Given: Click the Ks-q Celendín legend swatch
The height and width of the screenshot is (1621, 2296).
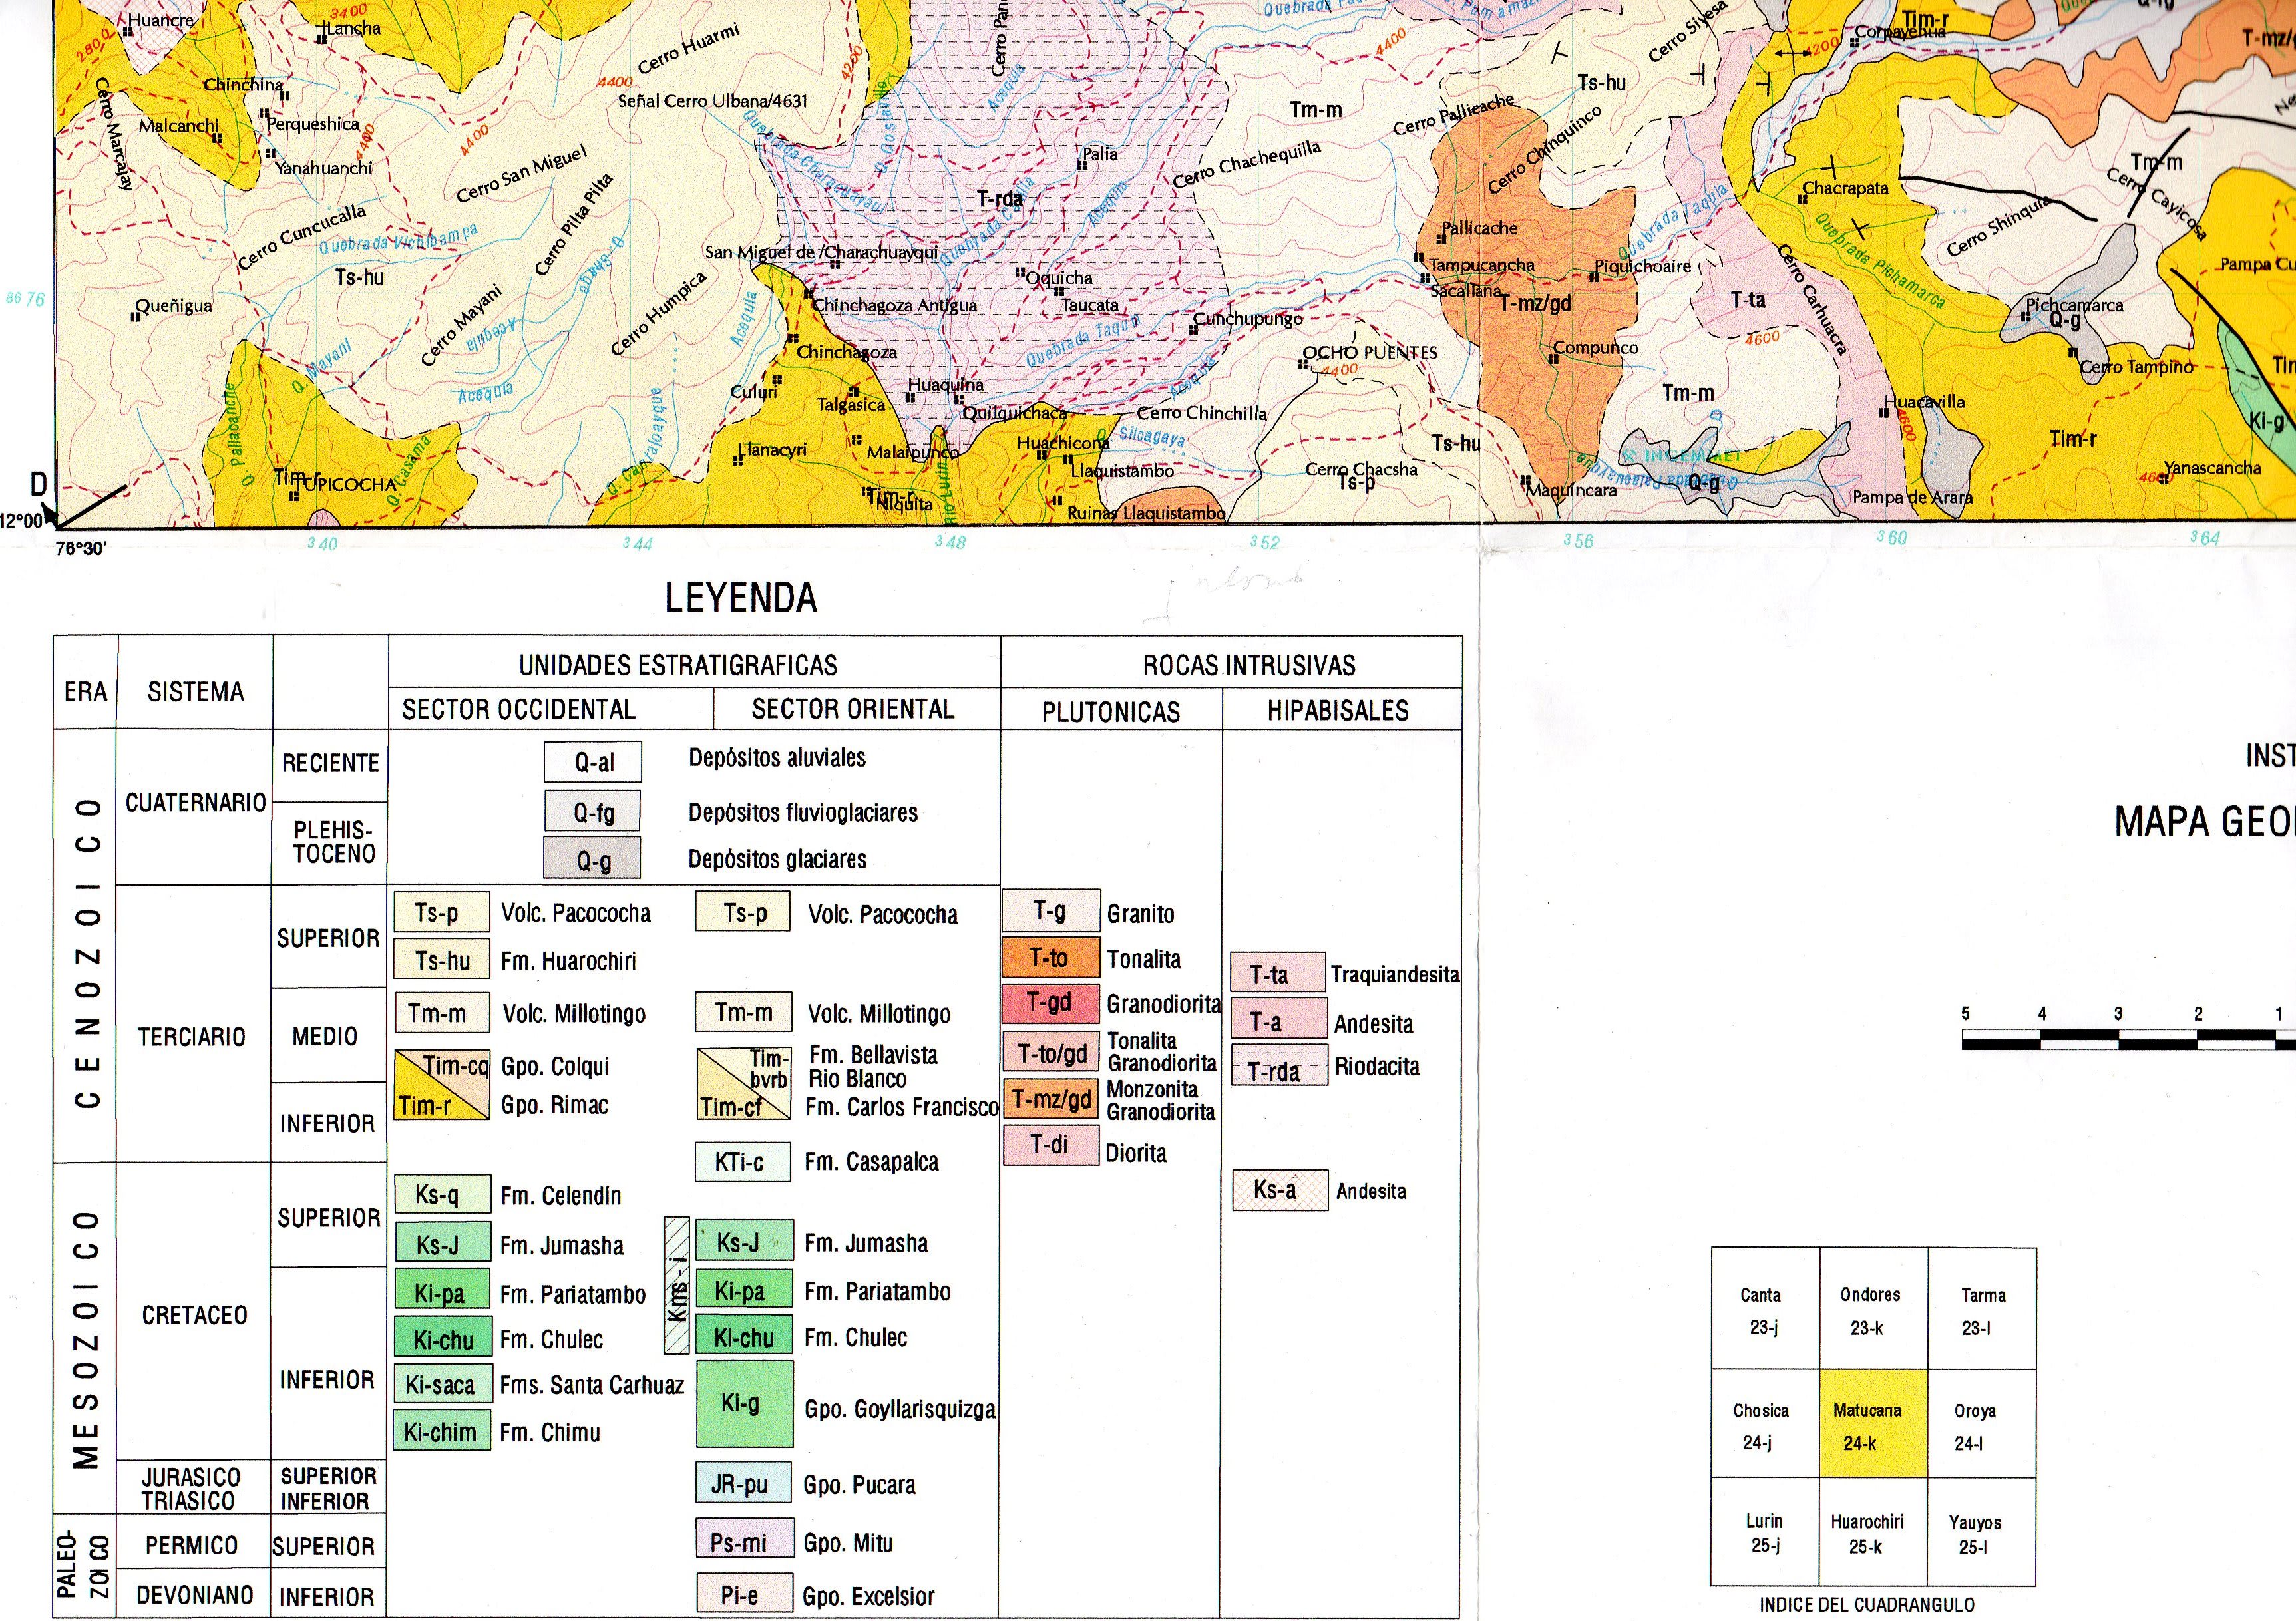Looking at the screenshot, I should 442,1194.
